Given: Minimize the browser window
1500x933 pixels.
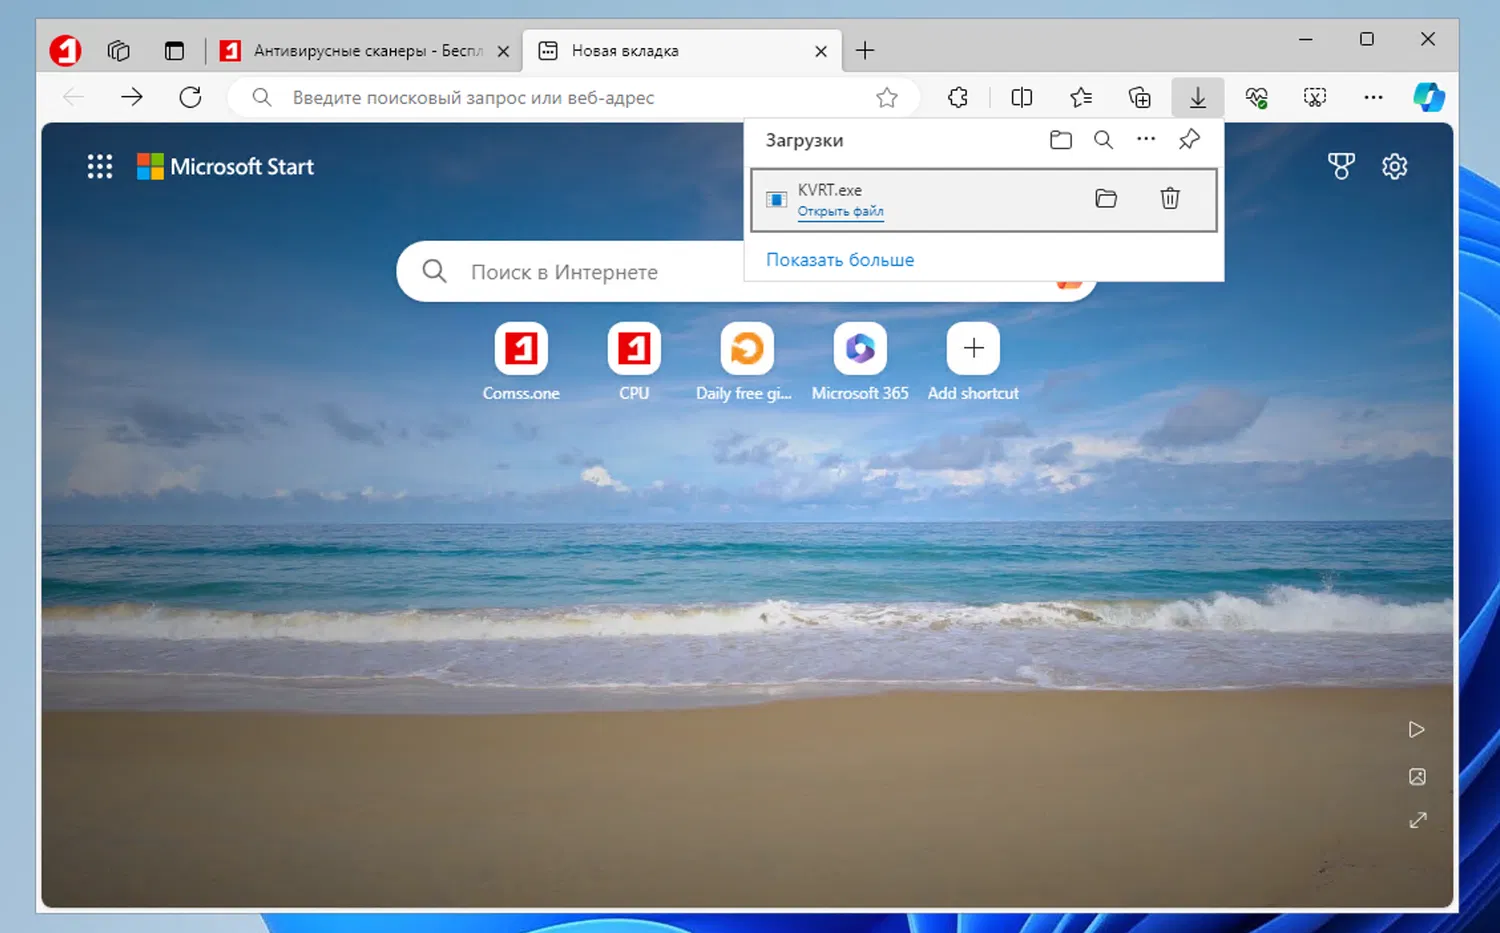Looking at the screenshot, I should (x=1305, y=40).
